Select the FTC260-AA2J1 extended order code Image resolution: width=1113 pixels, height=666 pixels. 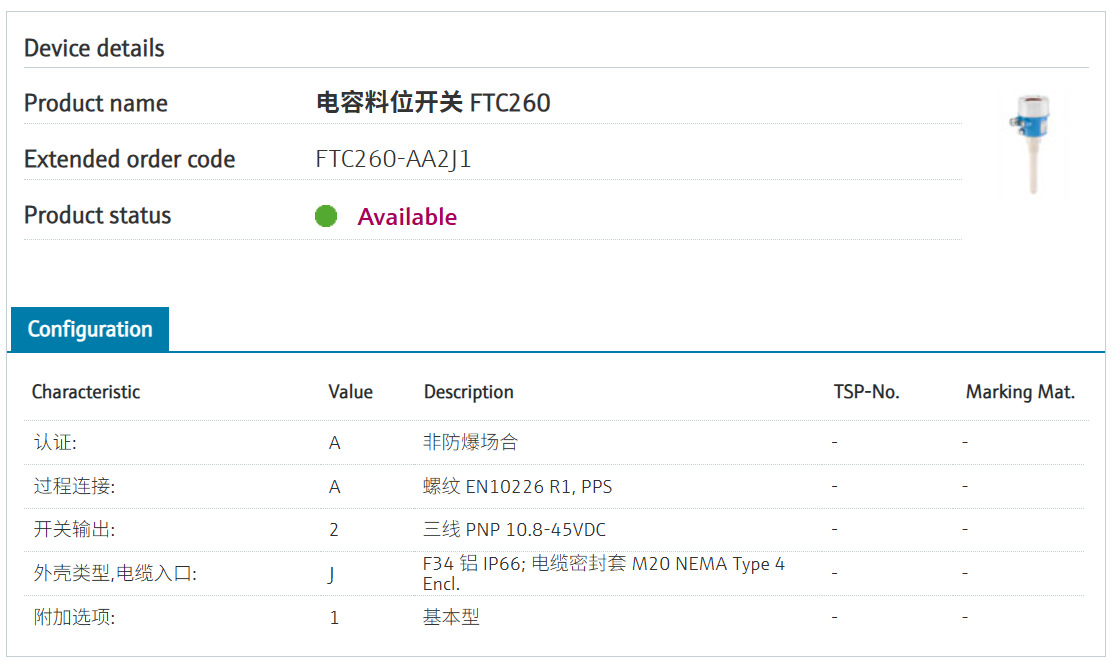[393, 159]
